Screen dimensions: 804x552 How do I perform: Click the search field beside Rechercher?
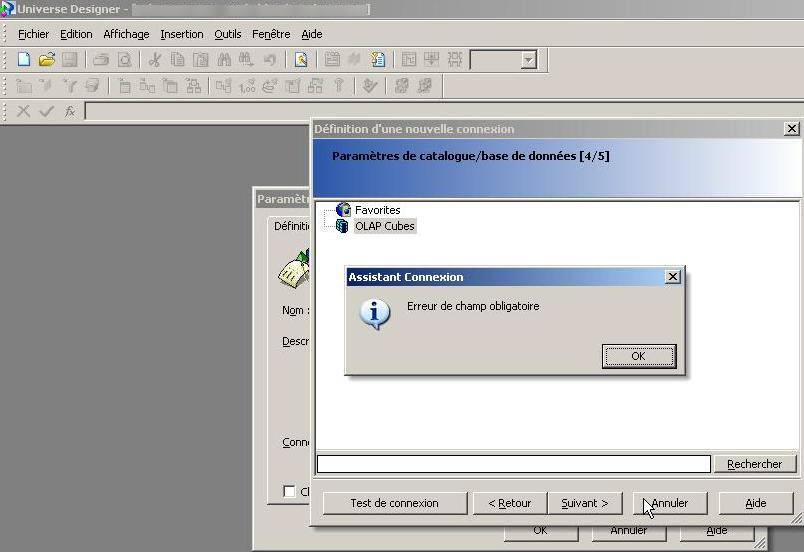(514, 464)
